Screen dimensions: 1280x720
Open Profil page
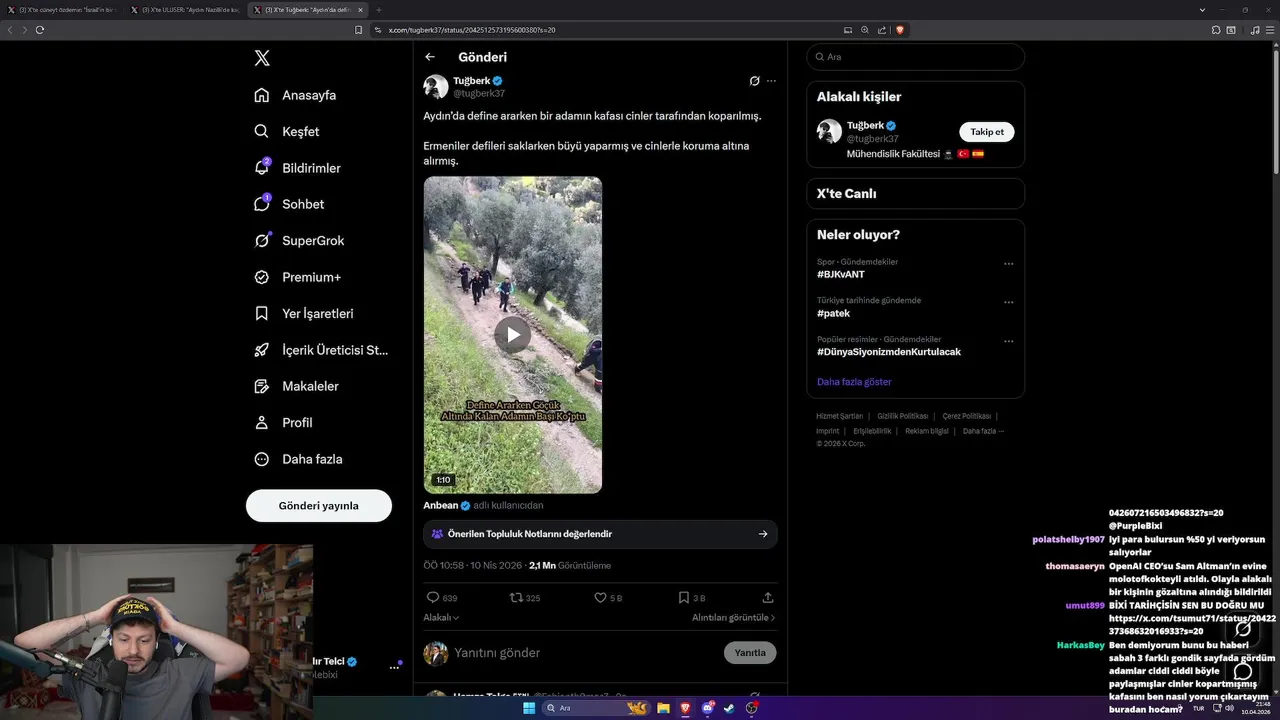pyautogui.click(x=283, y=422)
